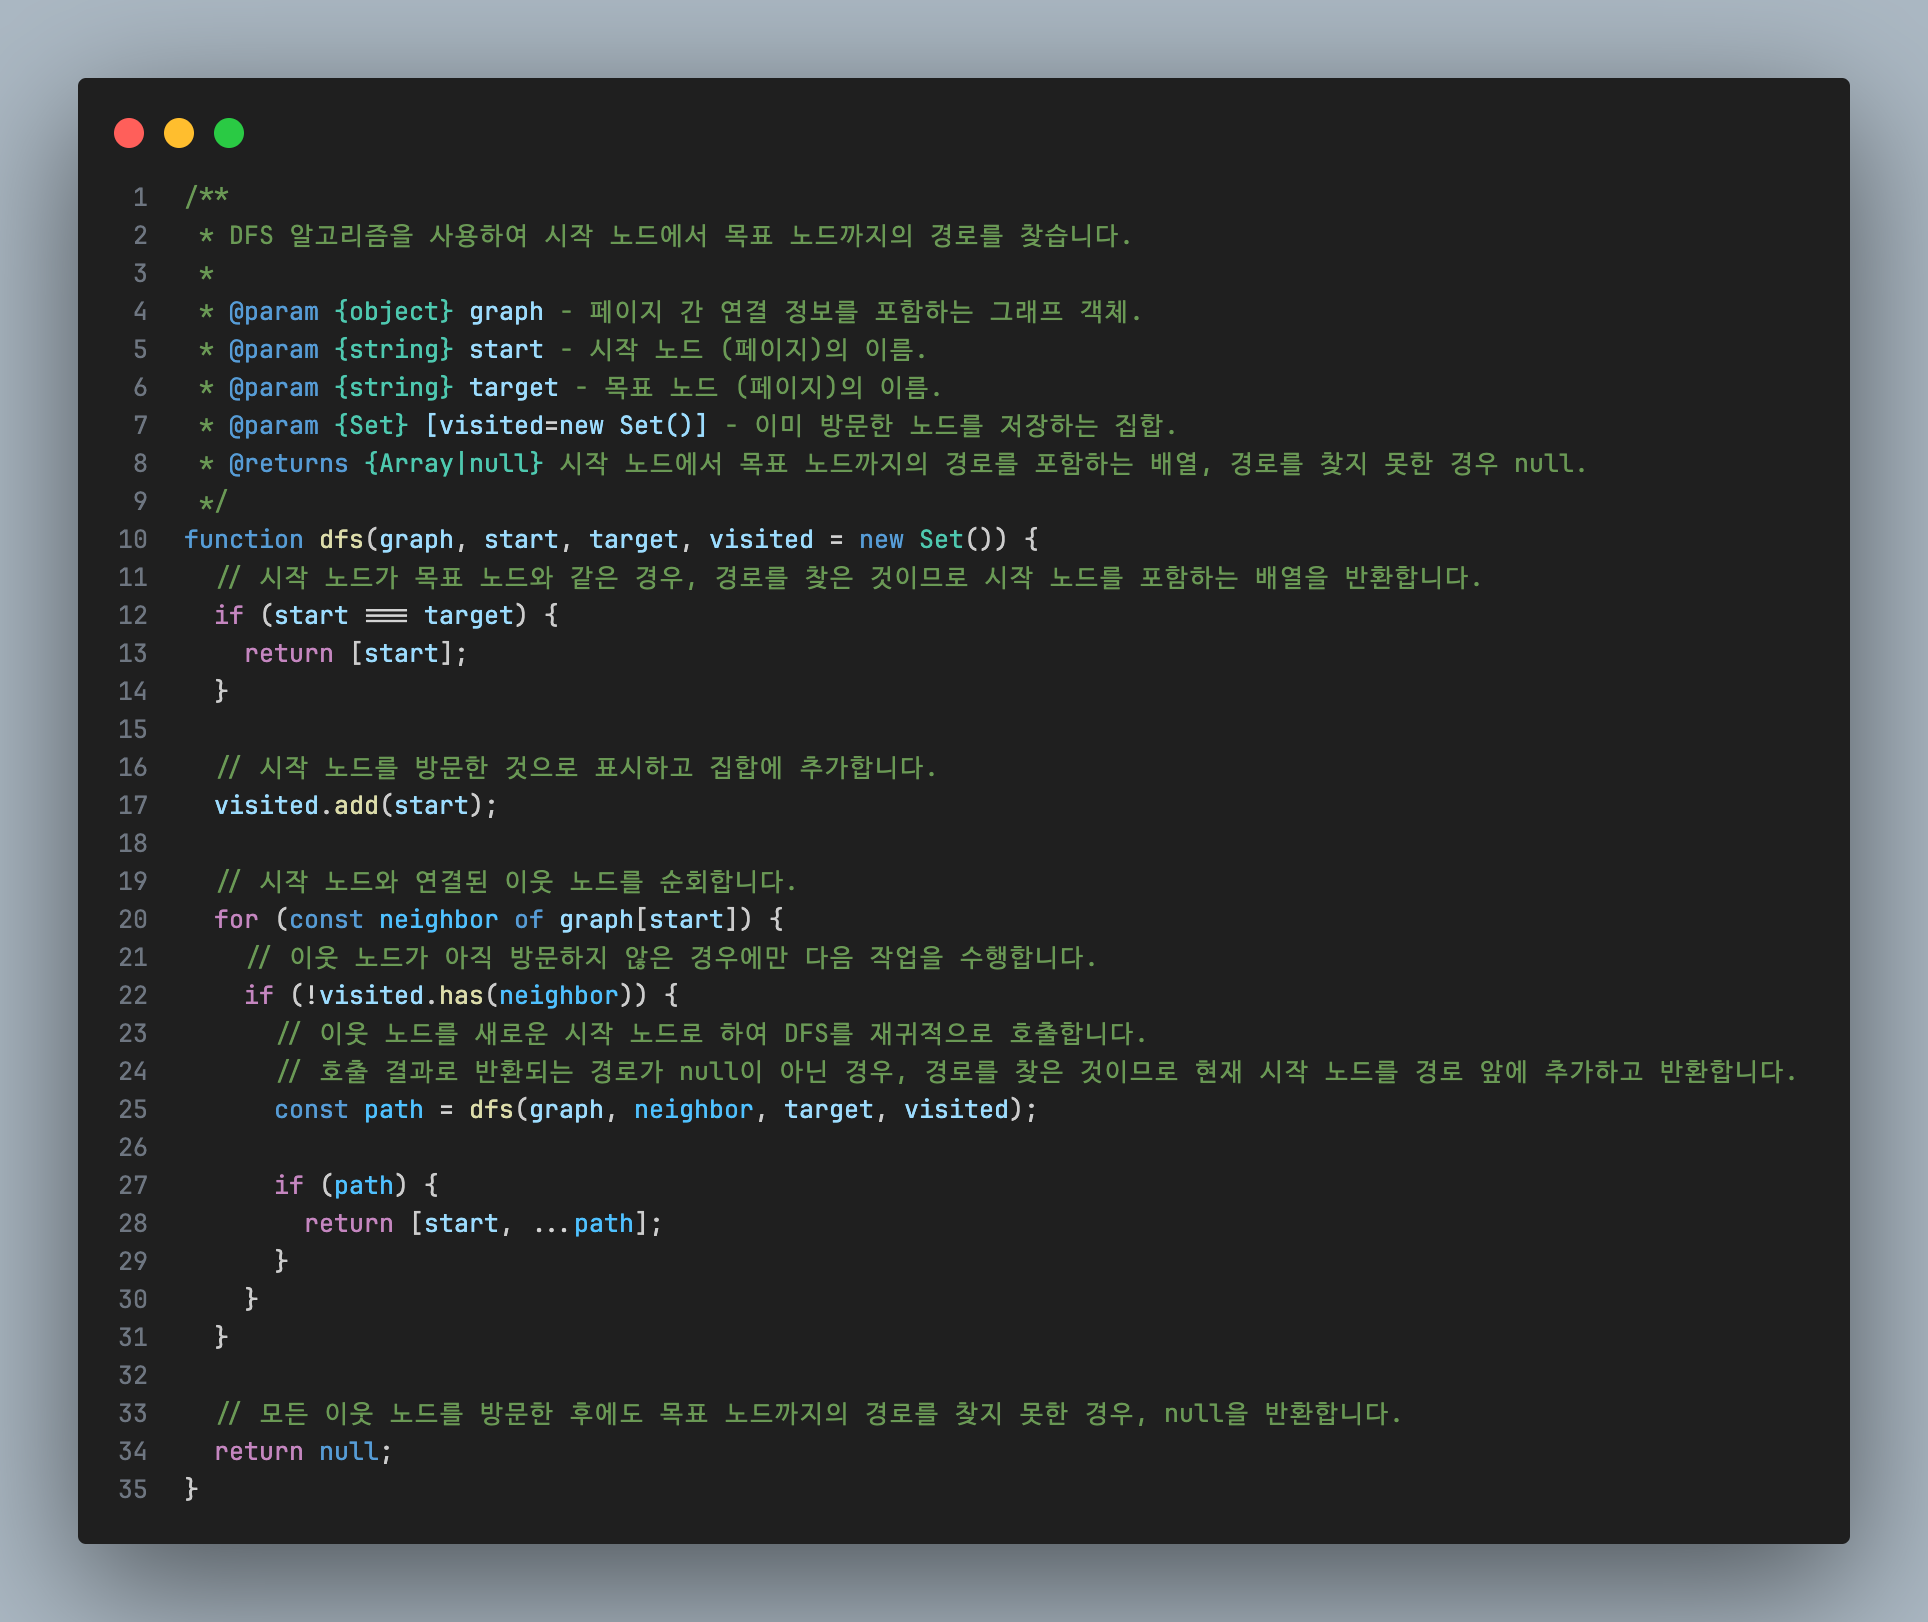
Task: Click the green maximize window dot
Action: (x=229, y=133)
